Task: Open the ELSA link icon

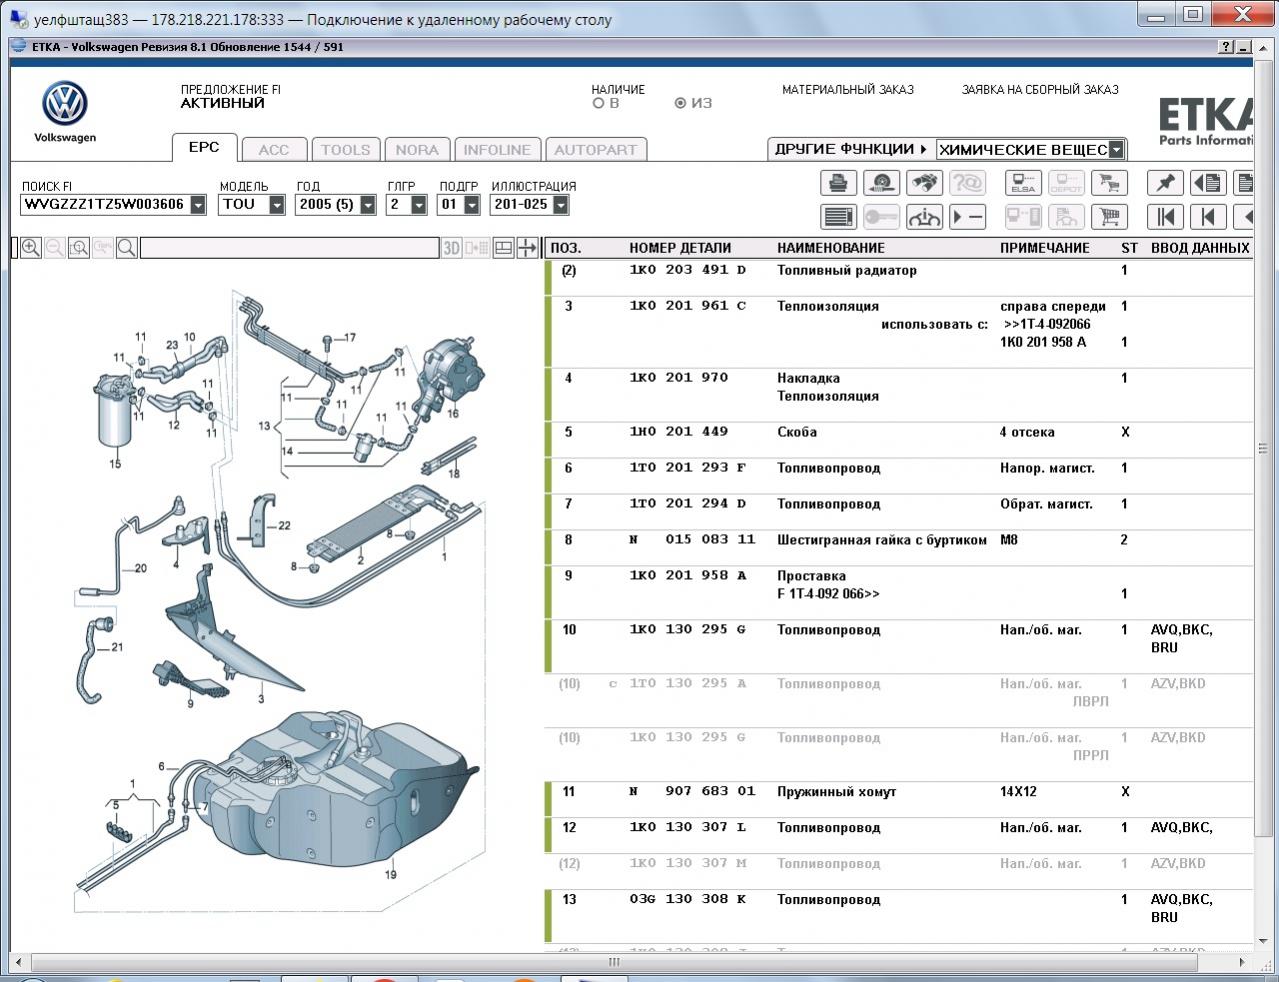Action: 1022,183
